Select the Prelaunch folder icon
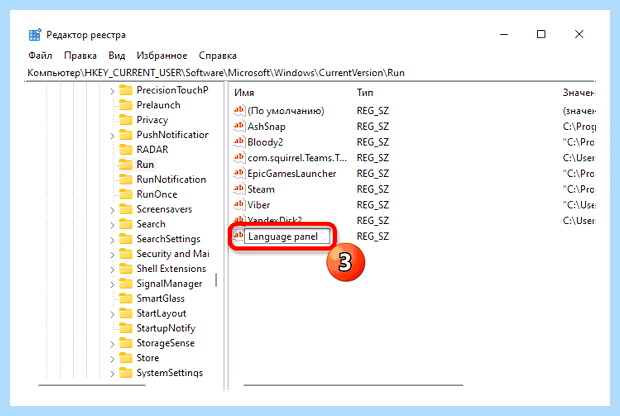 click(126, 105)
